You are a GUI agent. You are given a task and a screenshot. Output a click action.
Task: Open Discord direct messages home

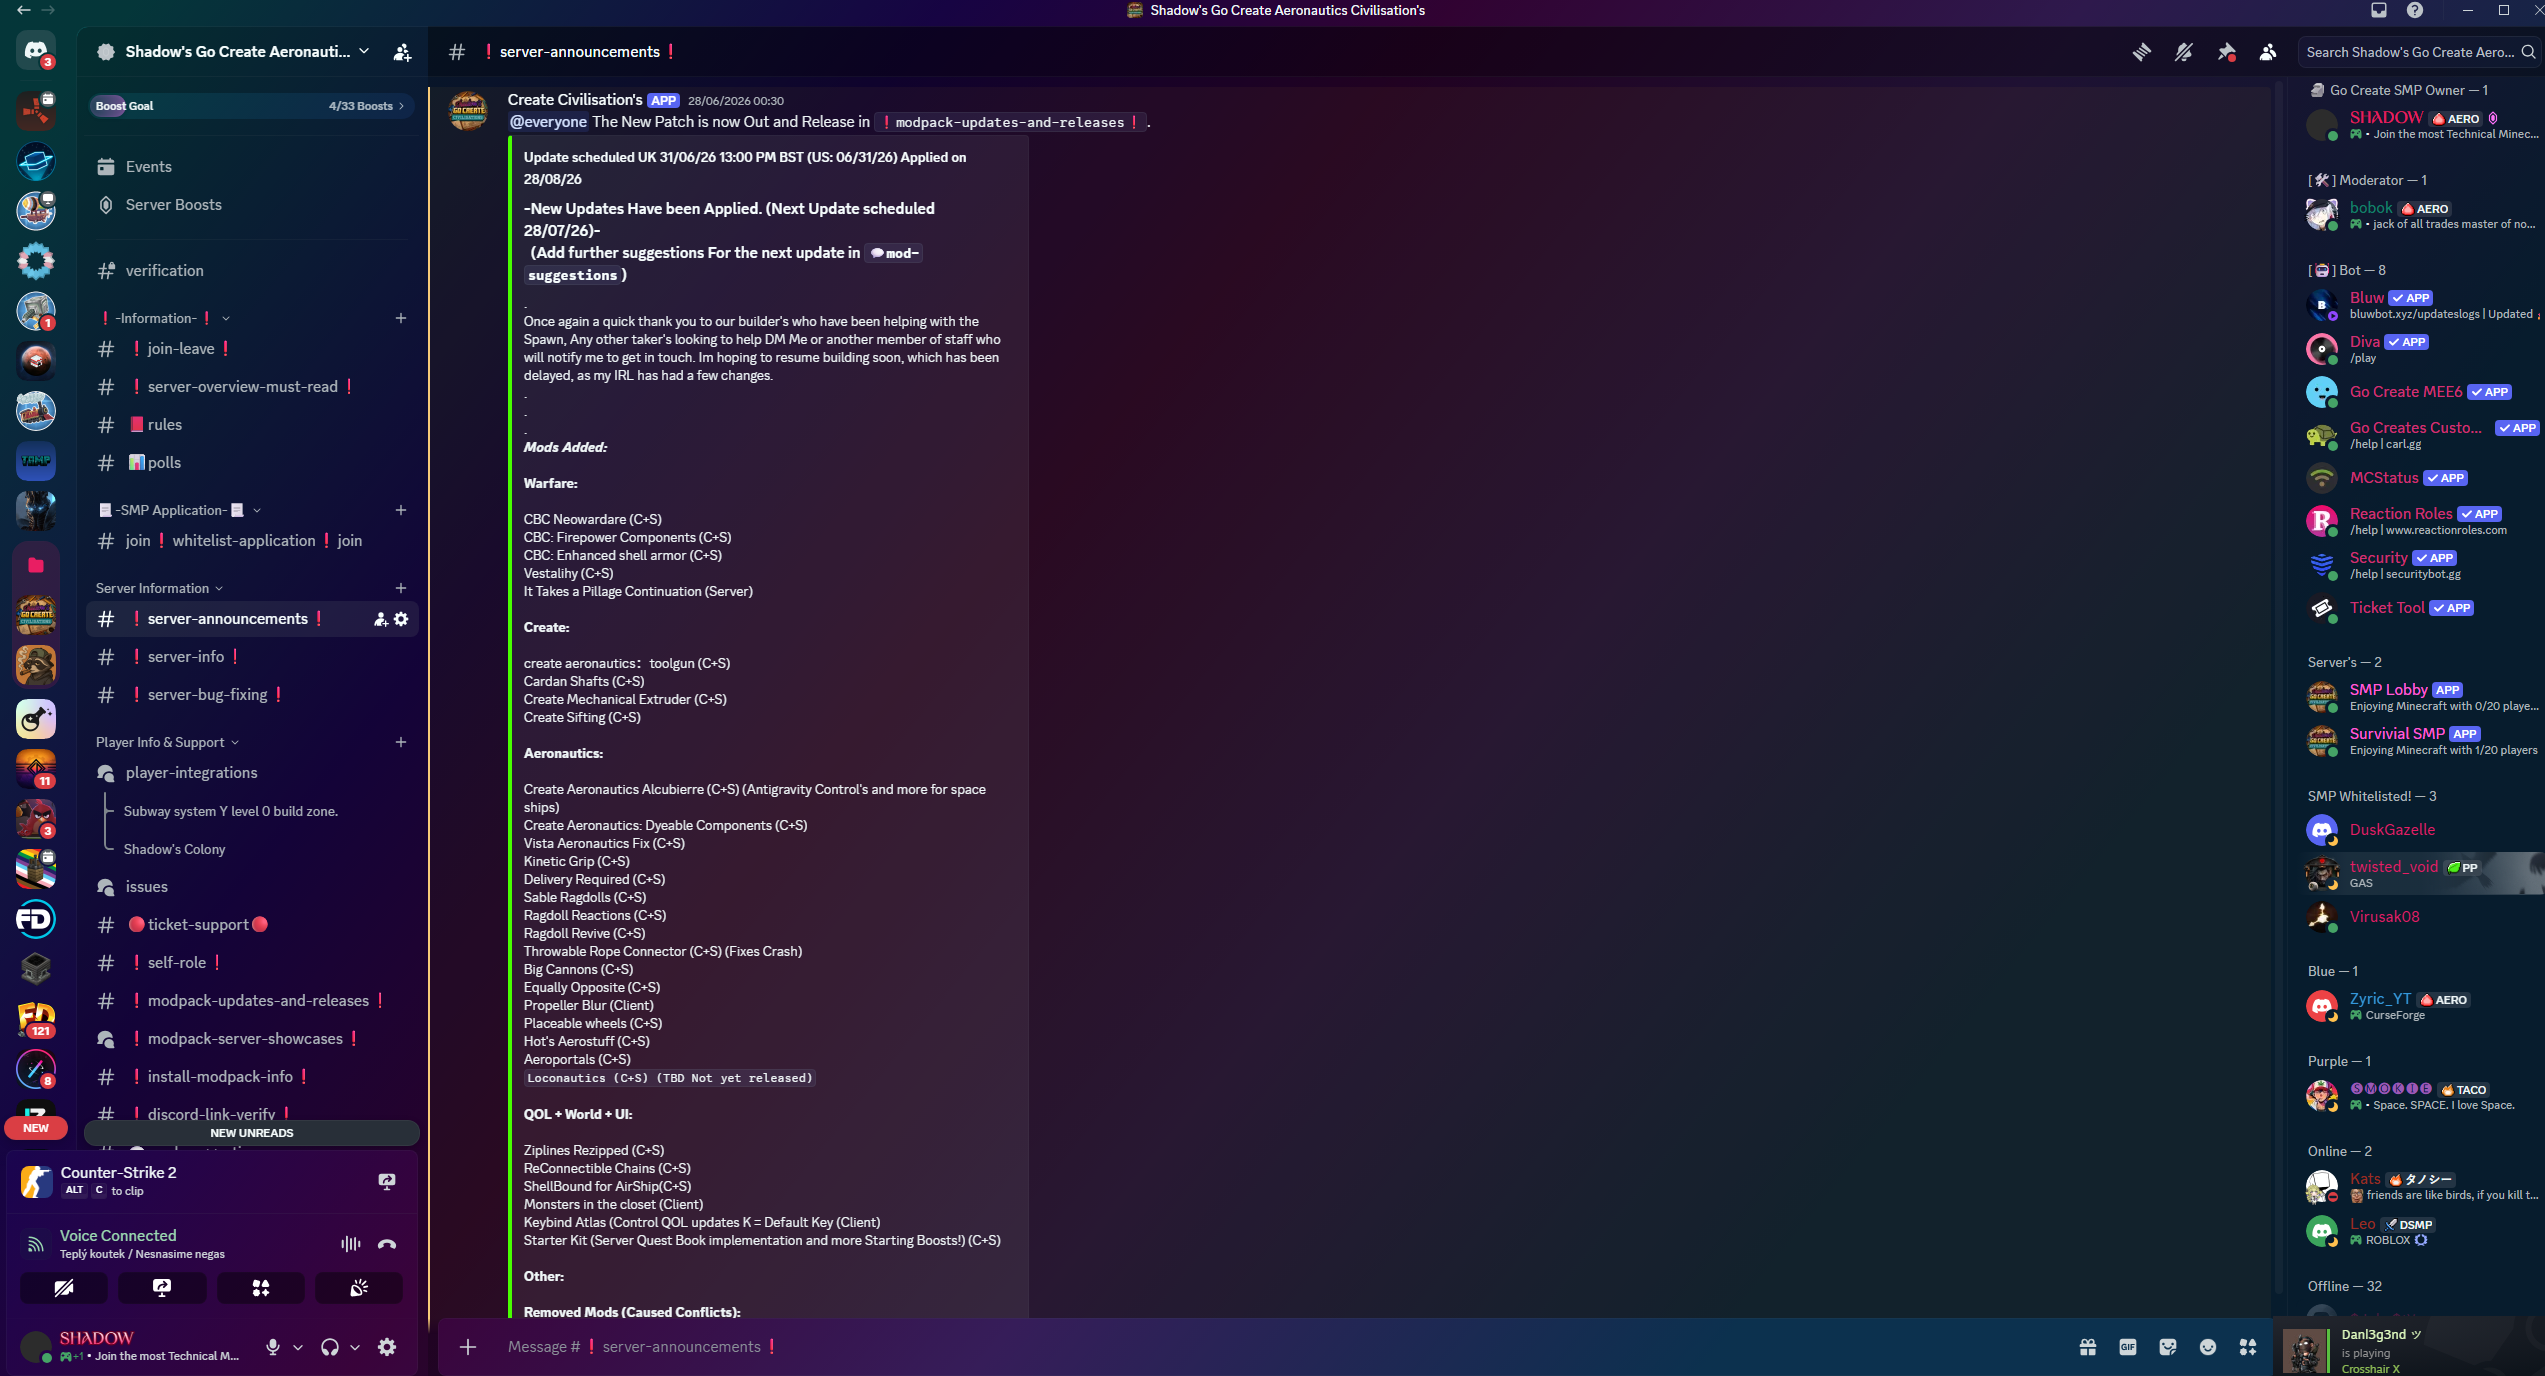tap(36, 51)
